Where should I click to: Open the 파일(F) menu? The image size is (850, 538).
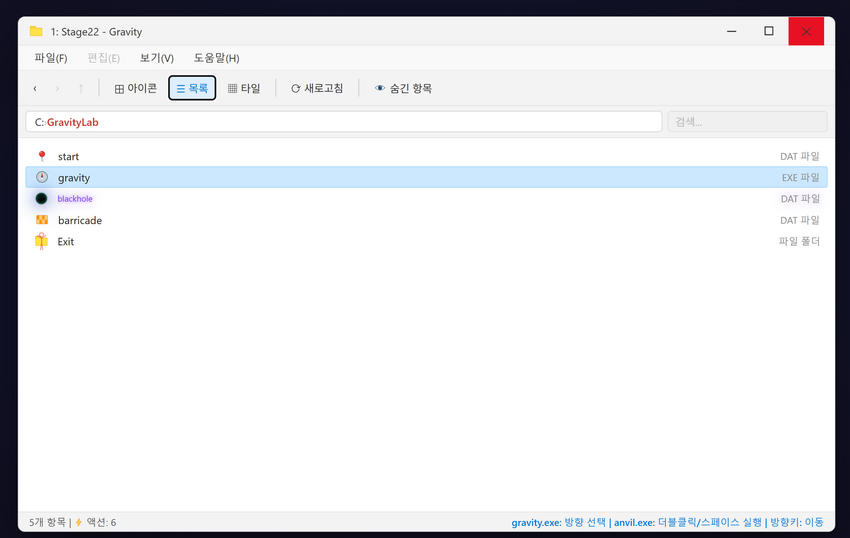[x=51, y=58]
